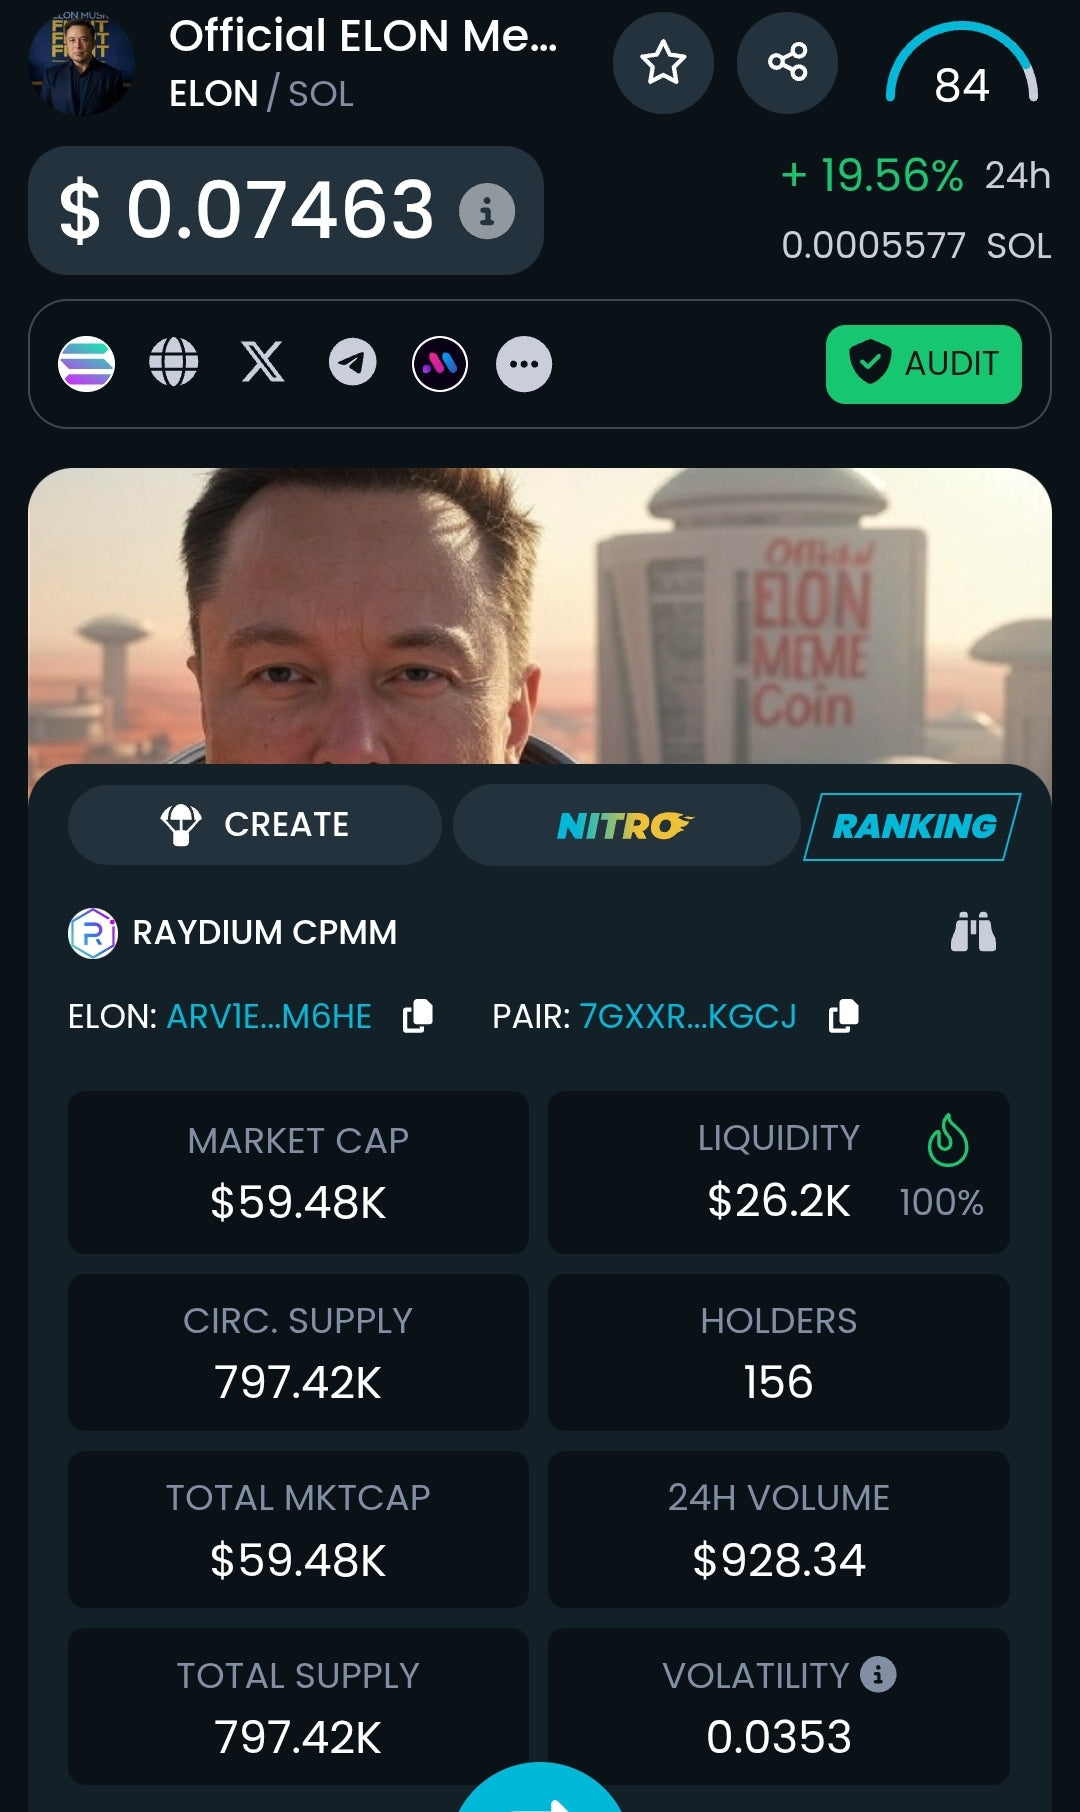Open the binoculars watch icon
Screen dimensions: 1080x1812
[973, 932]
